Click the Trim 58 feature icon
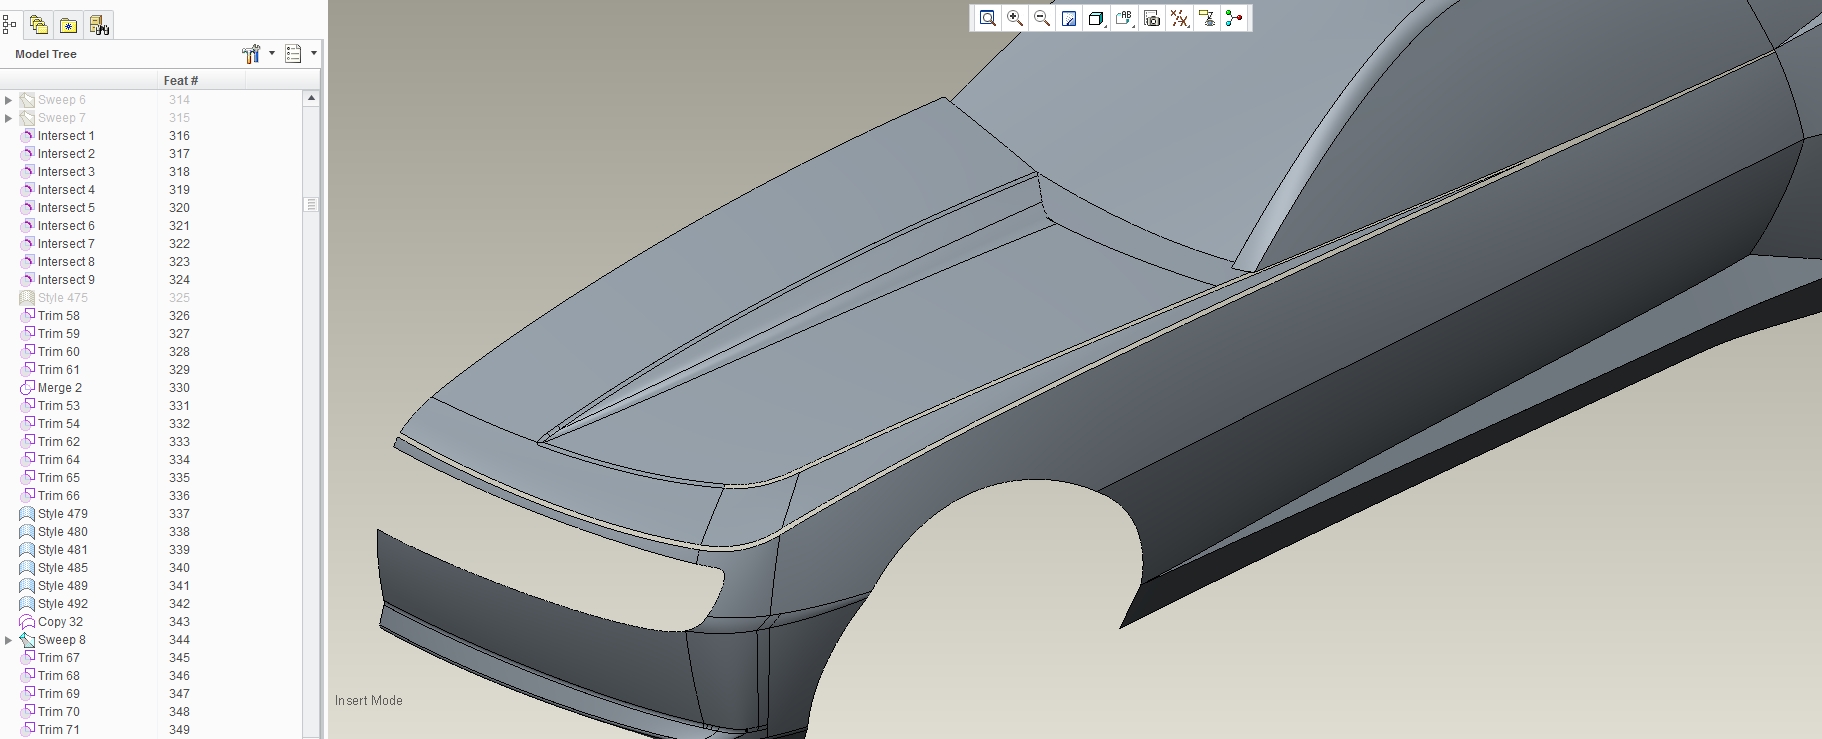Screen dimensions: 1822x739 point(27,316)
